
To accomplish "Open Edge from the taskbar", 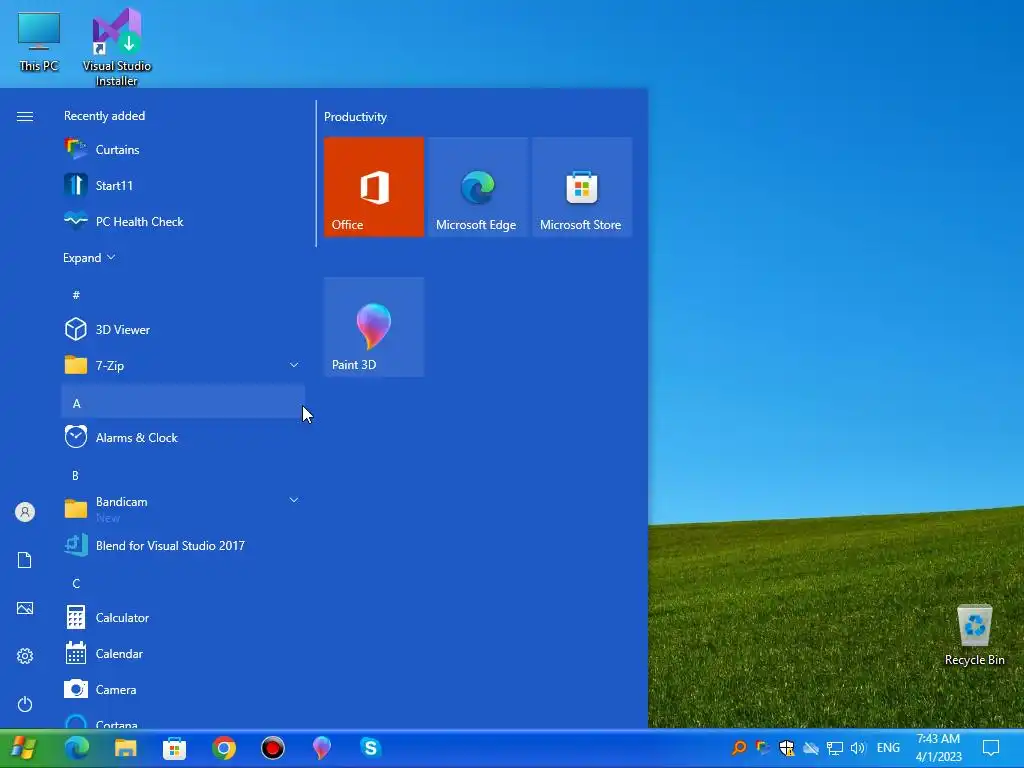I will pyautogui.click(x=77, y=748).
